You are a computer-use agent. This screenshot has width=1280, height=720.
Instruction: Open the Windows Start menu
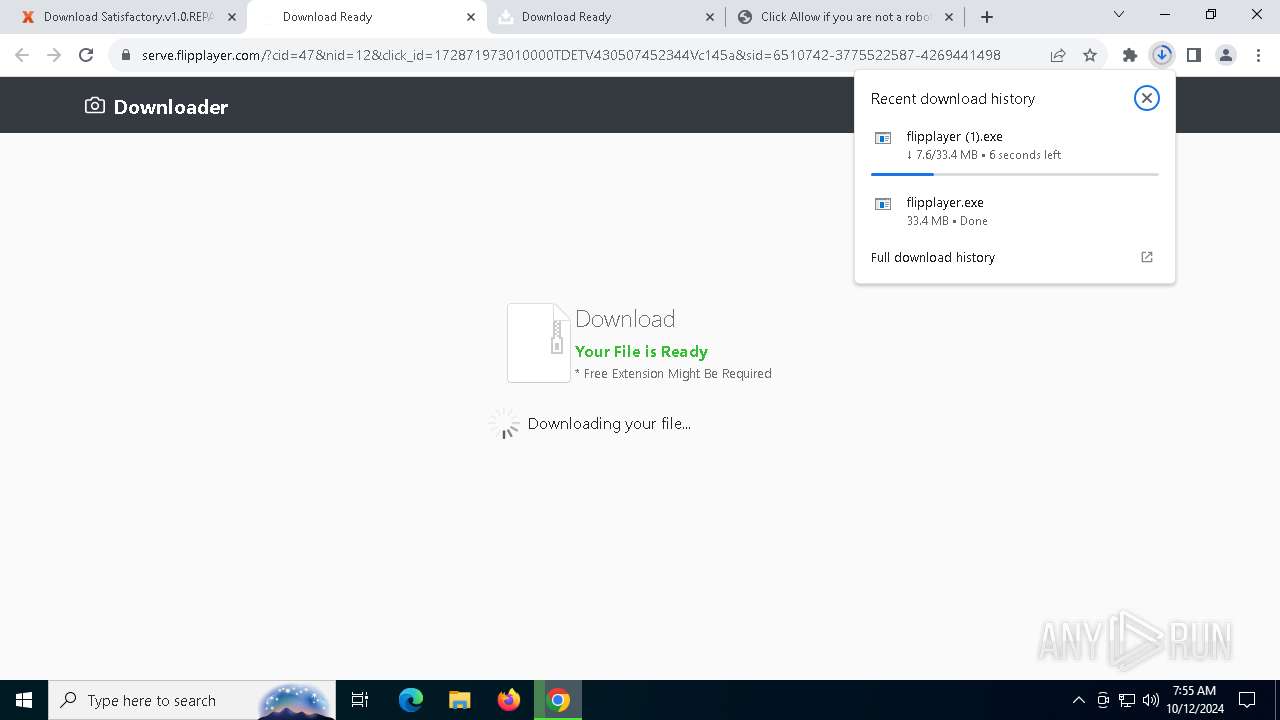tap(24, 700)
